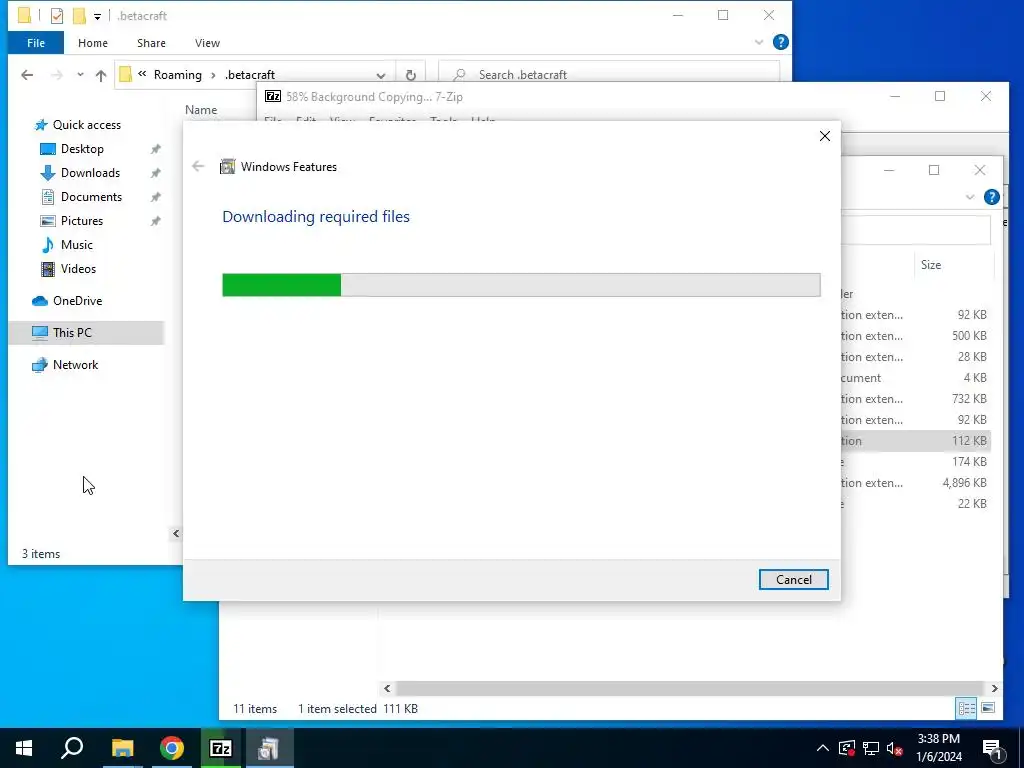Open the View ribbon tab

click(207, 43)
